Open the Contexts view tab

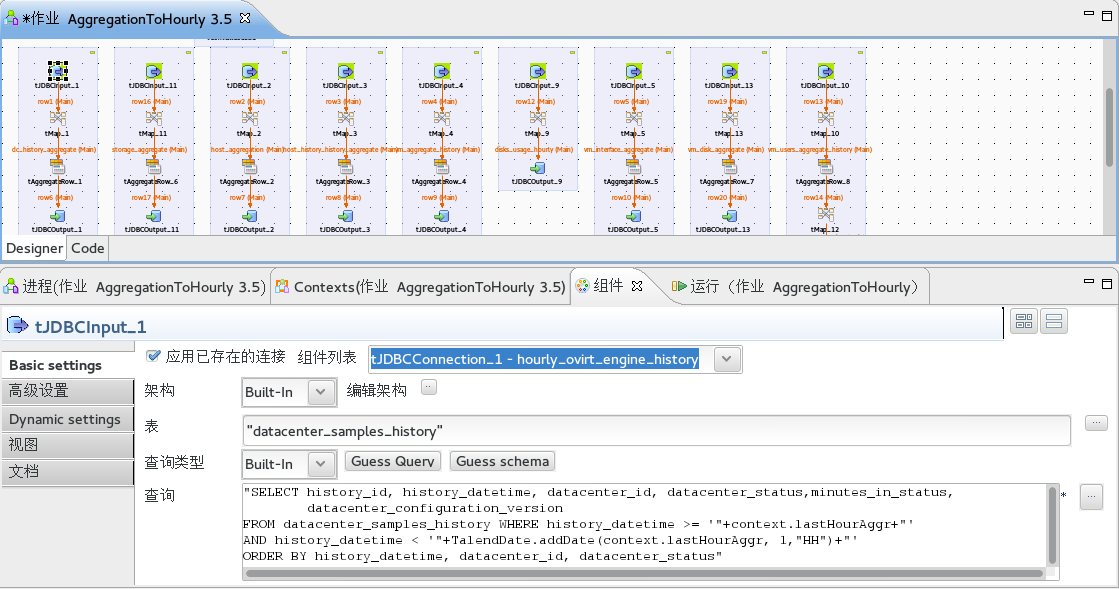(x=420, y=287)
